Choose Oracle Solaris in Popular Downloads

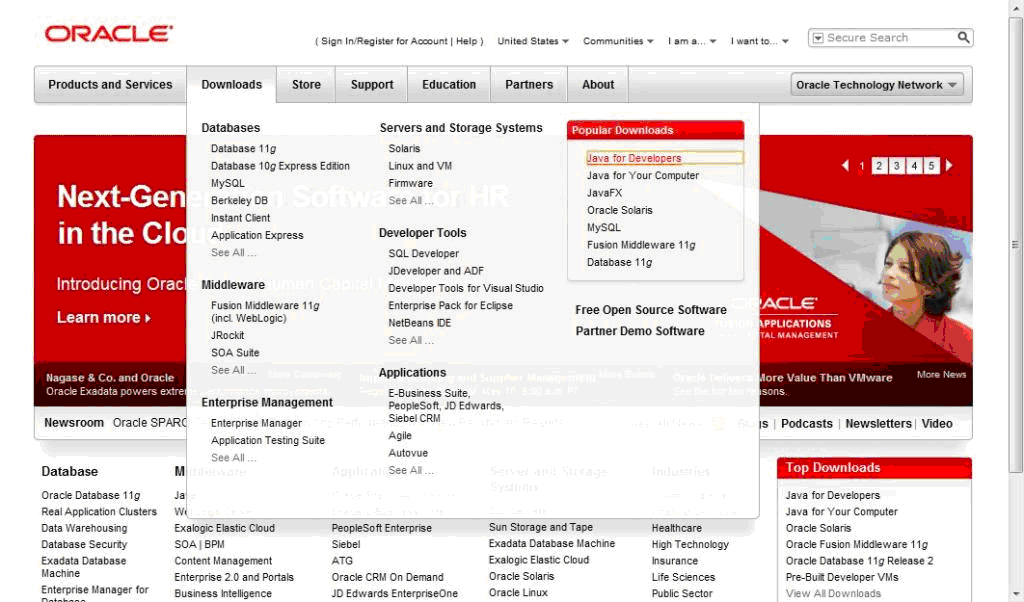[x=619, y=210]
